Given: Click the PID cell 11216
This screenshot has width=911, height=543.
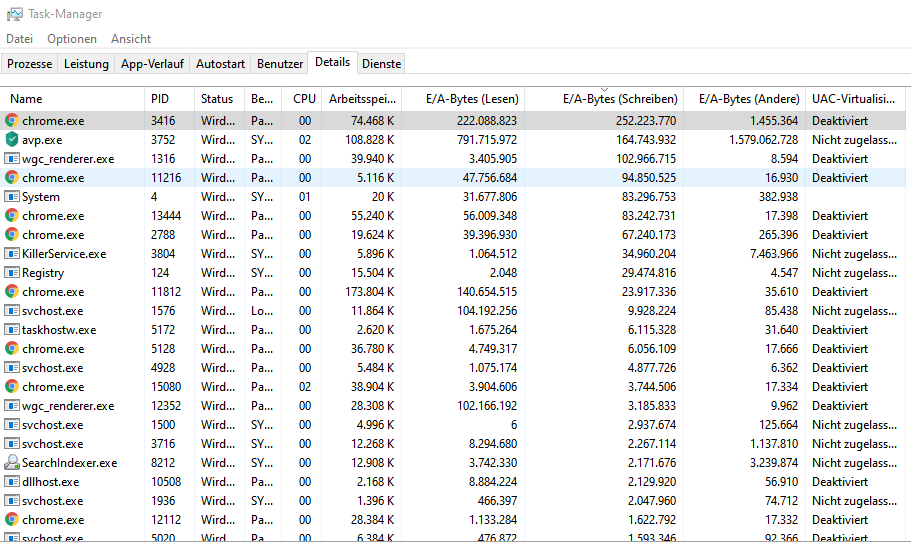Looking at the screenshot, I should click(166, 178).
